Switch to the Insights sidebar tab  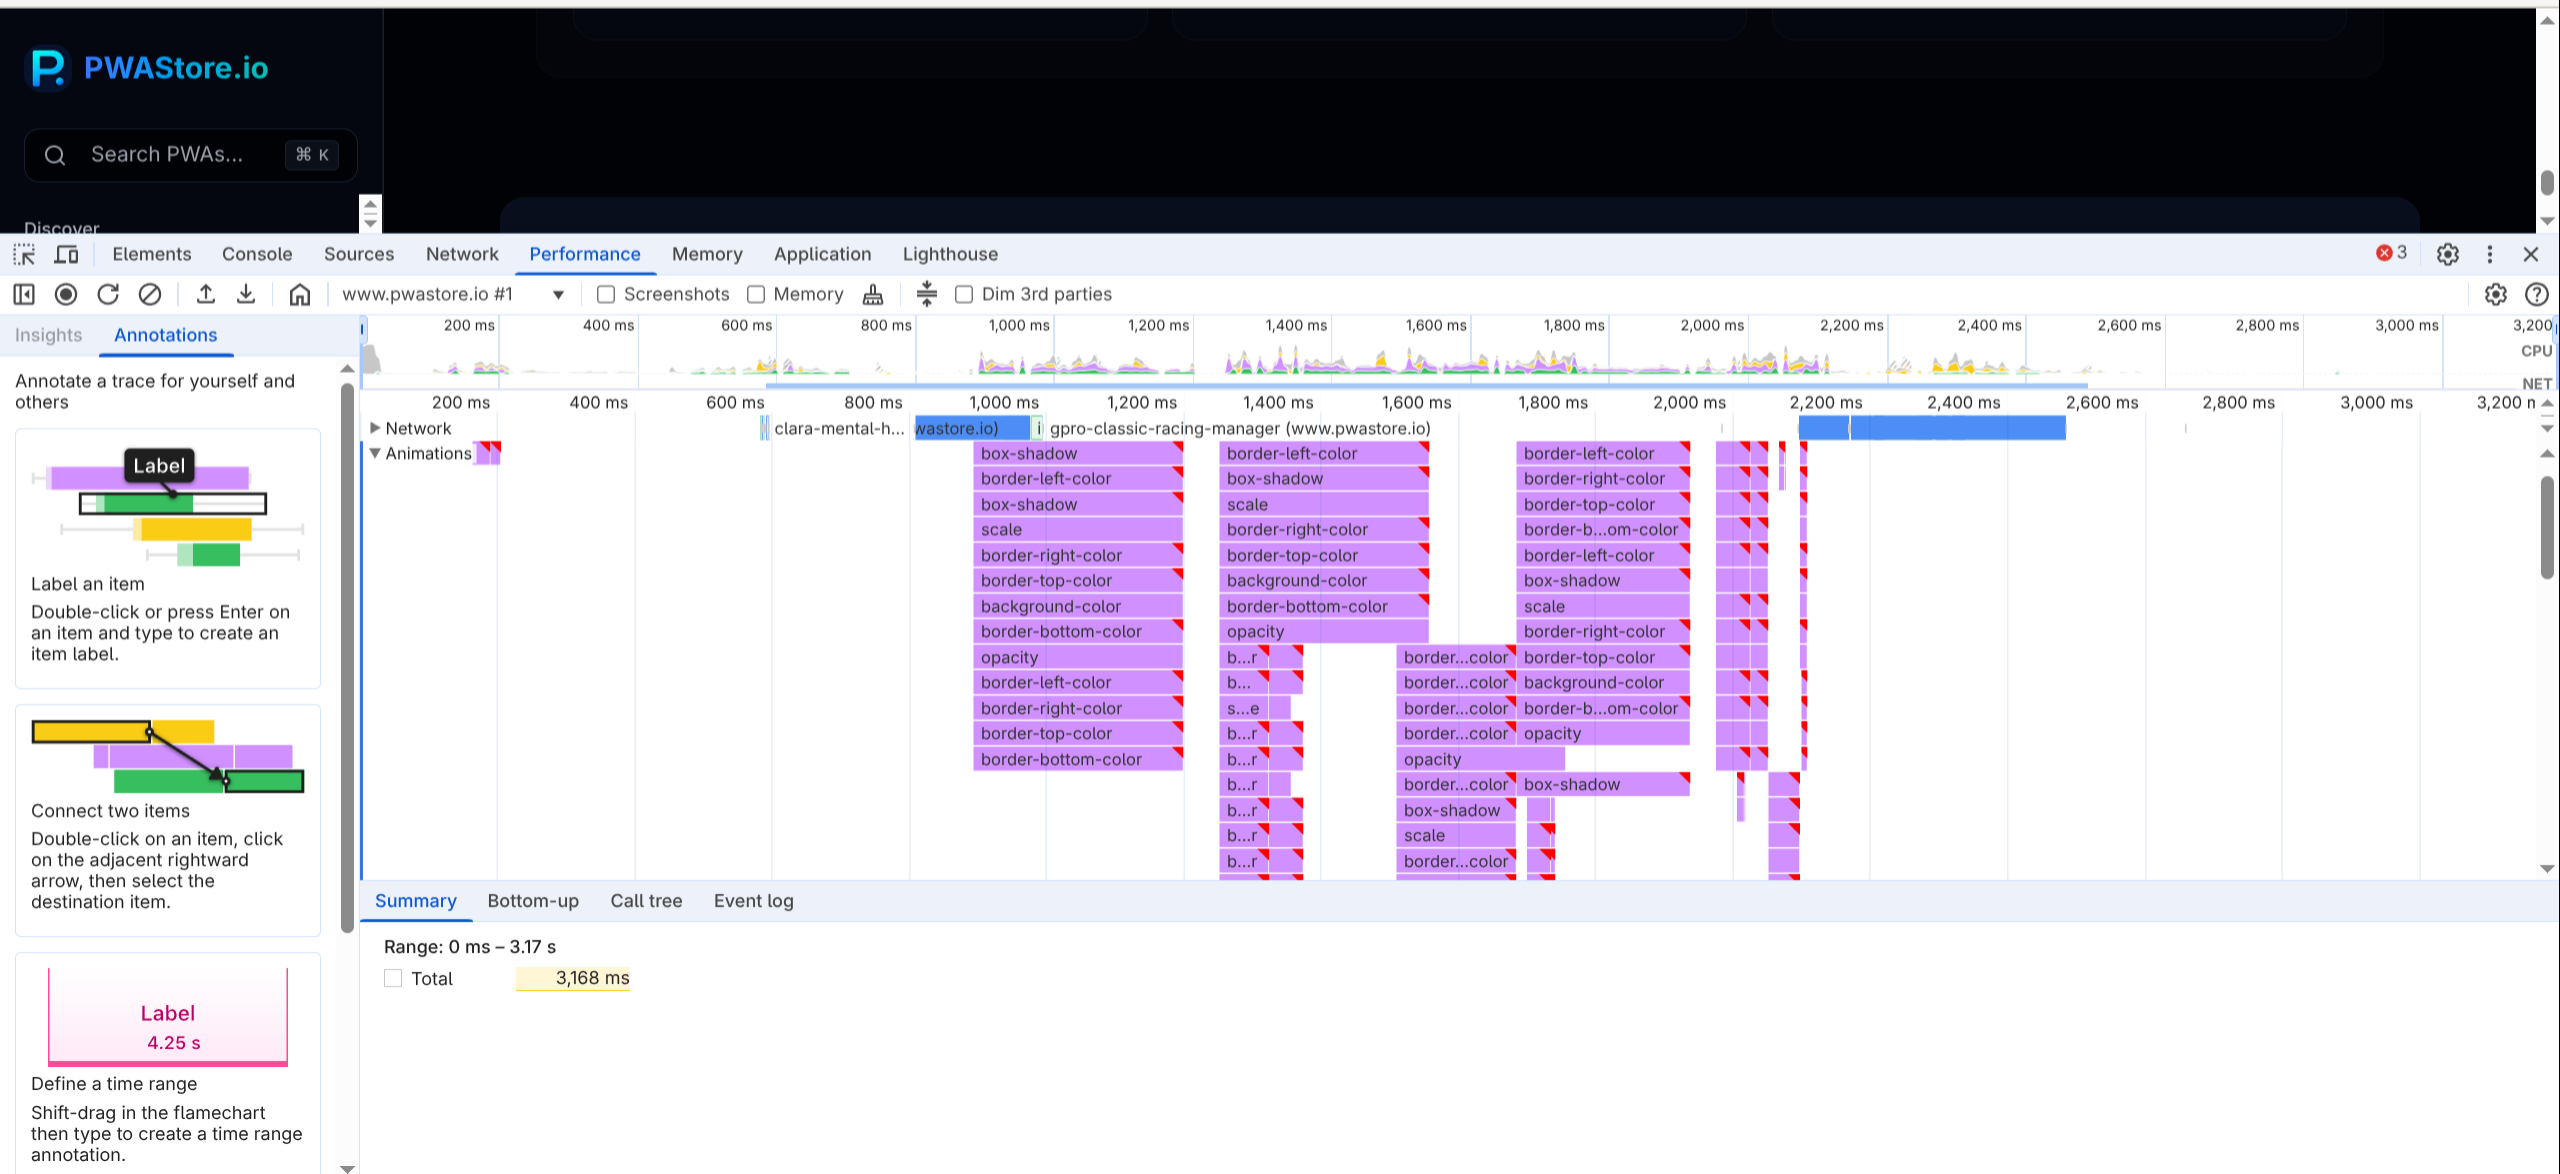[x=48, y=335]
